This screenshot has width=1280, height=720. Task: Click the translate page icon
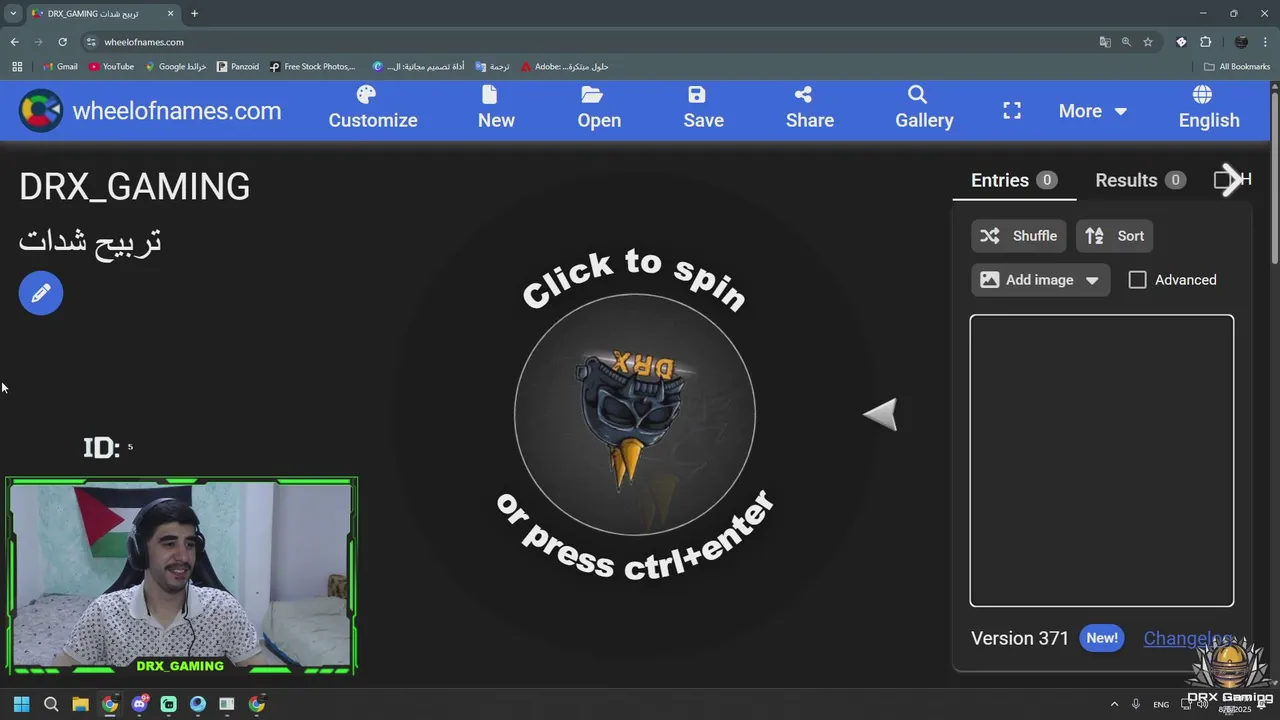(x=1105, y=42)
